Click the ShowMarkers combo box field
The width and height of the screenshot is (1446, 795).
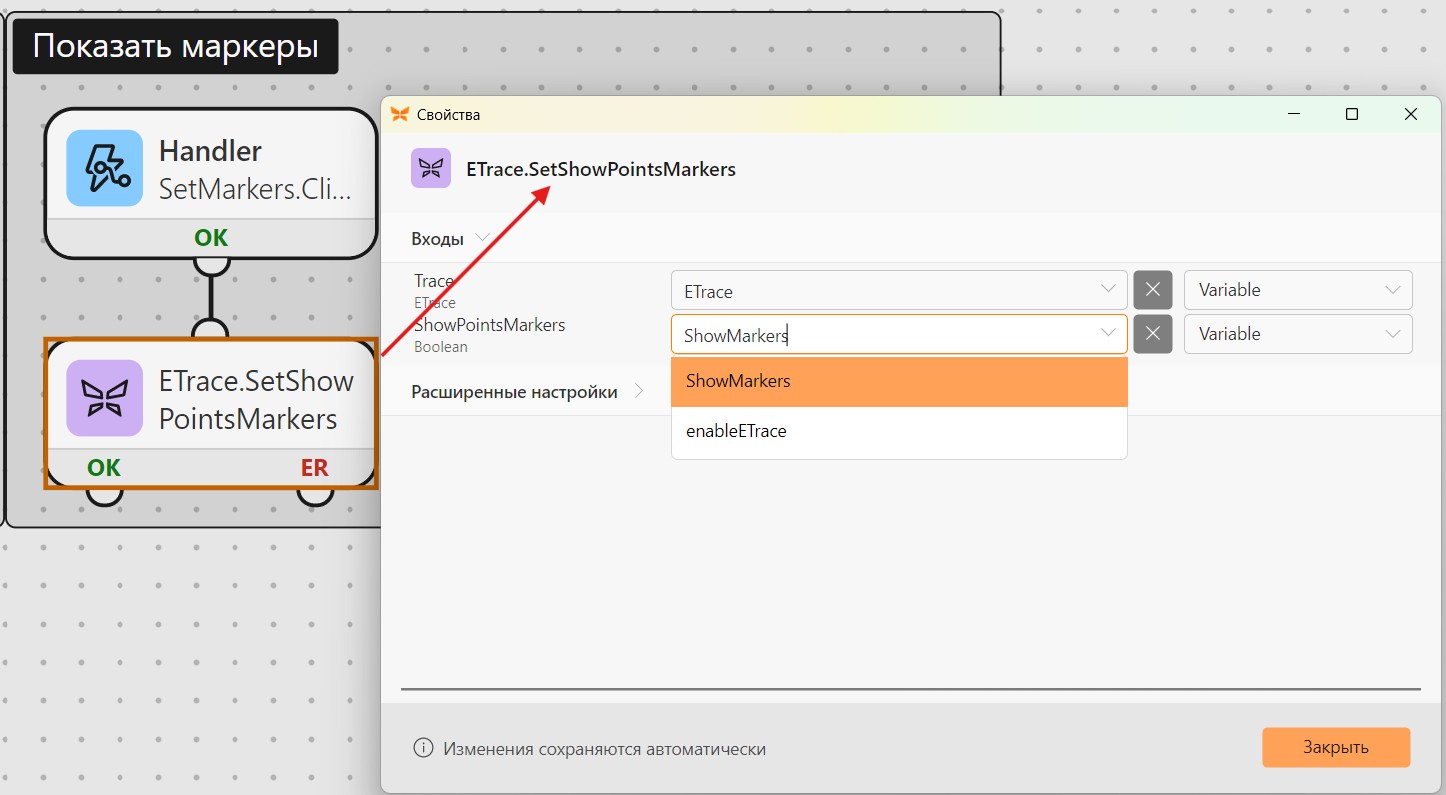tap(899, 334)
